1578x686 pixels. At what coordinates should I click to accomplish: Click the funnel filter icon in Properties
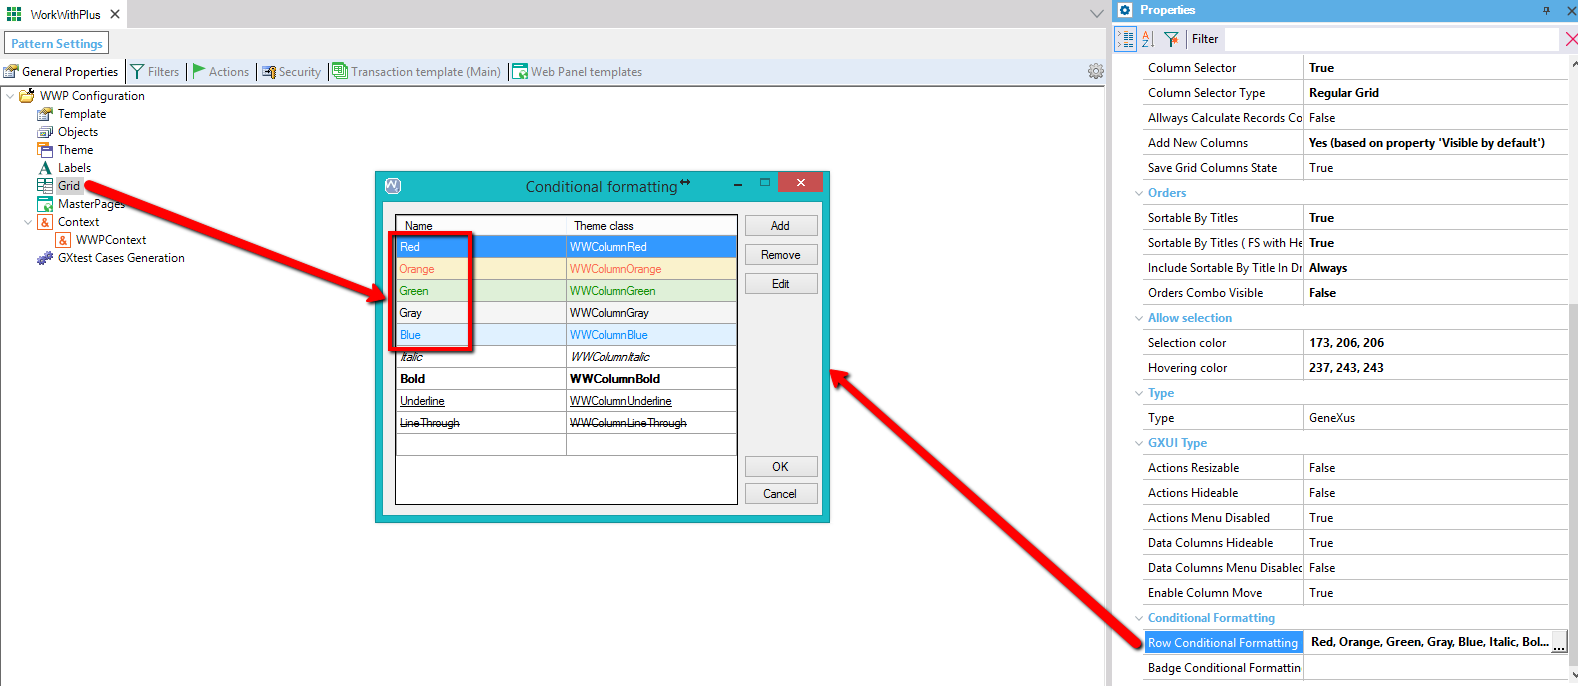1171,39
